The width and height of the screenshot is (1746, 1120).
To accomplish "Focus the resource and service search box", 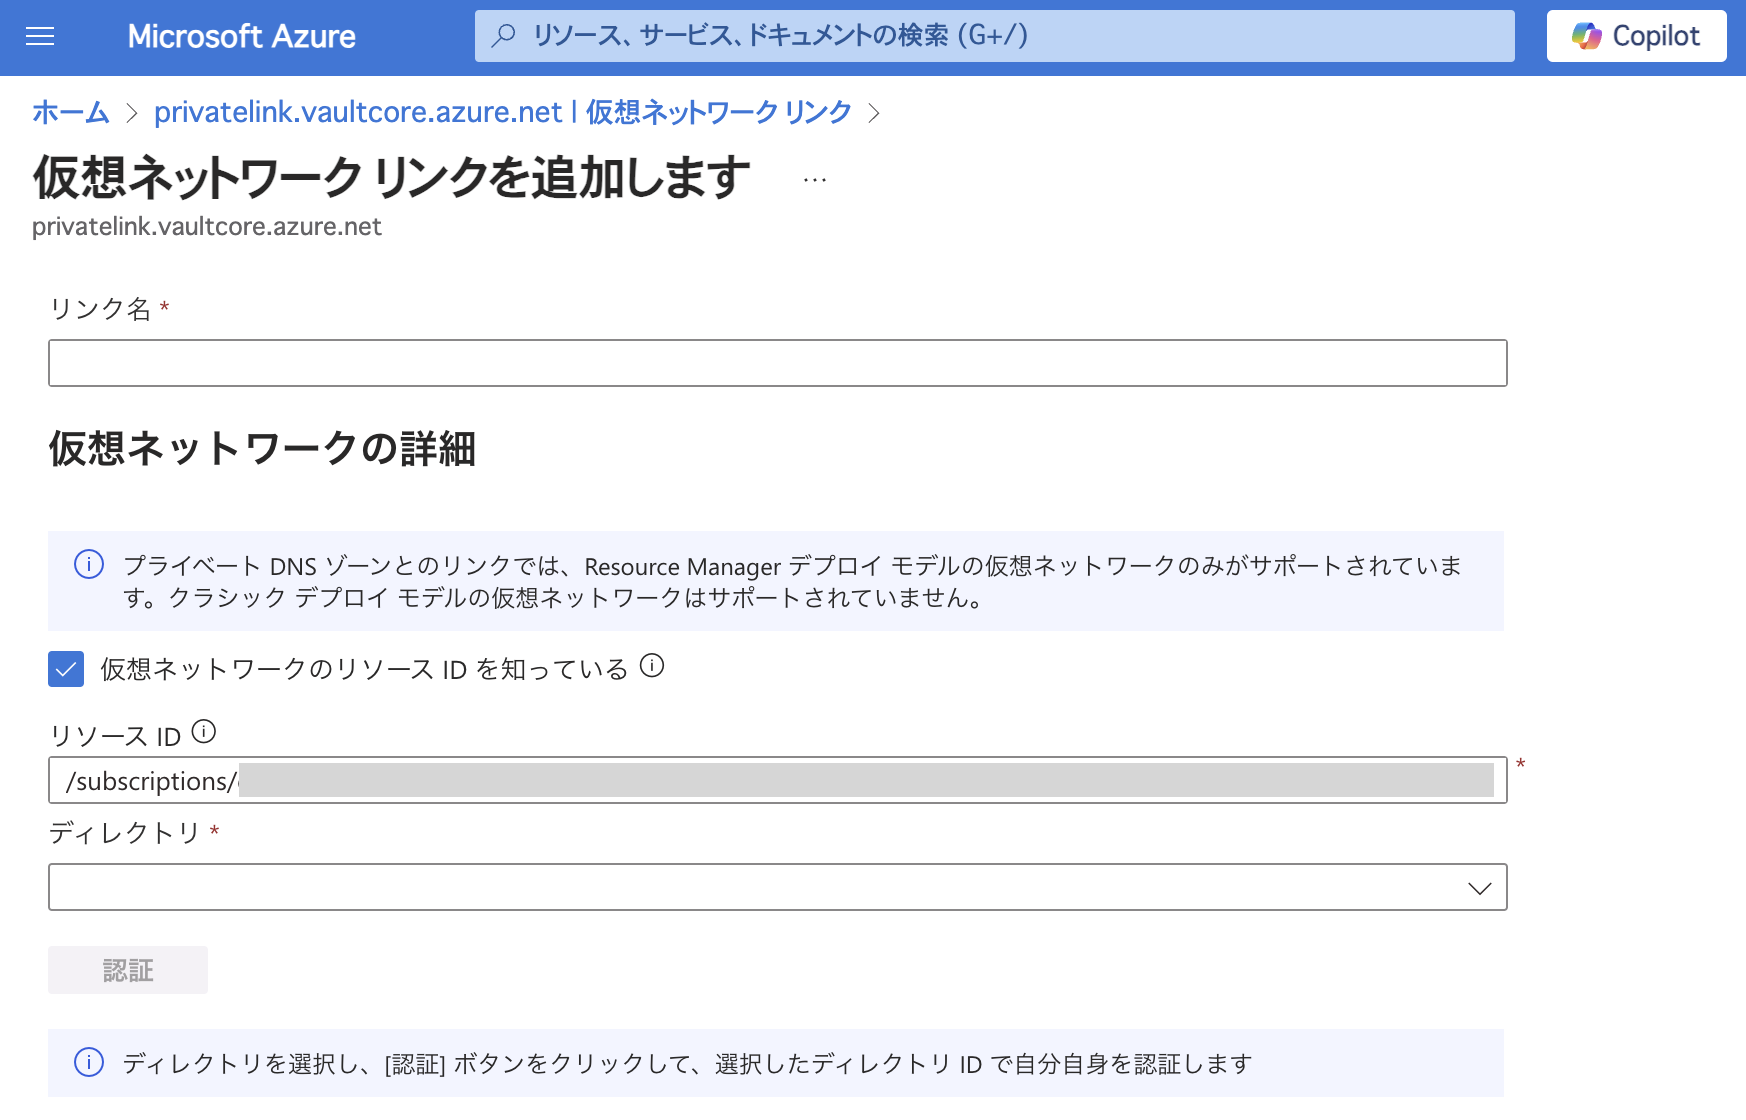I will point(1000,36).
